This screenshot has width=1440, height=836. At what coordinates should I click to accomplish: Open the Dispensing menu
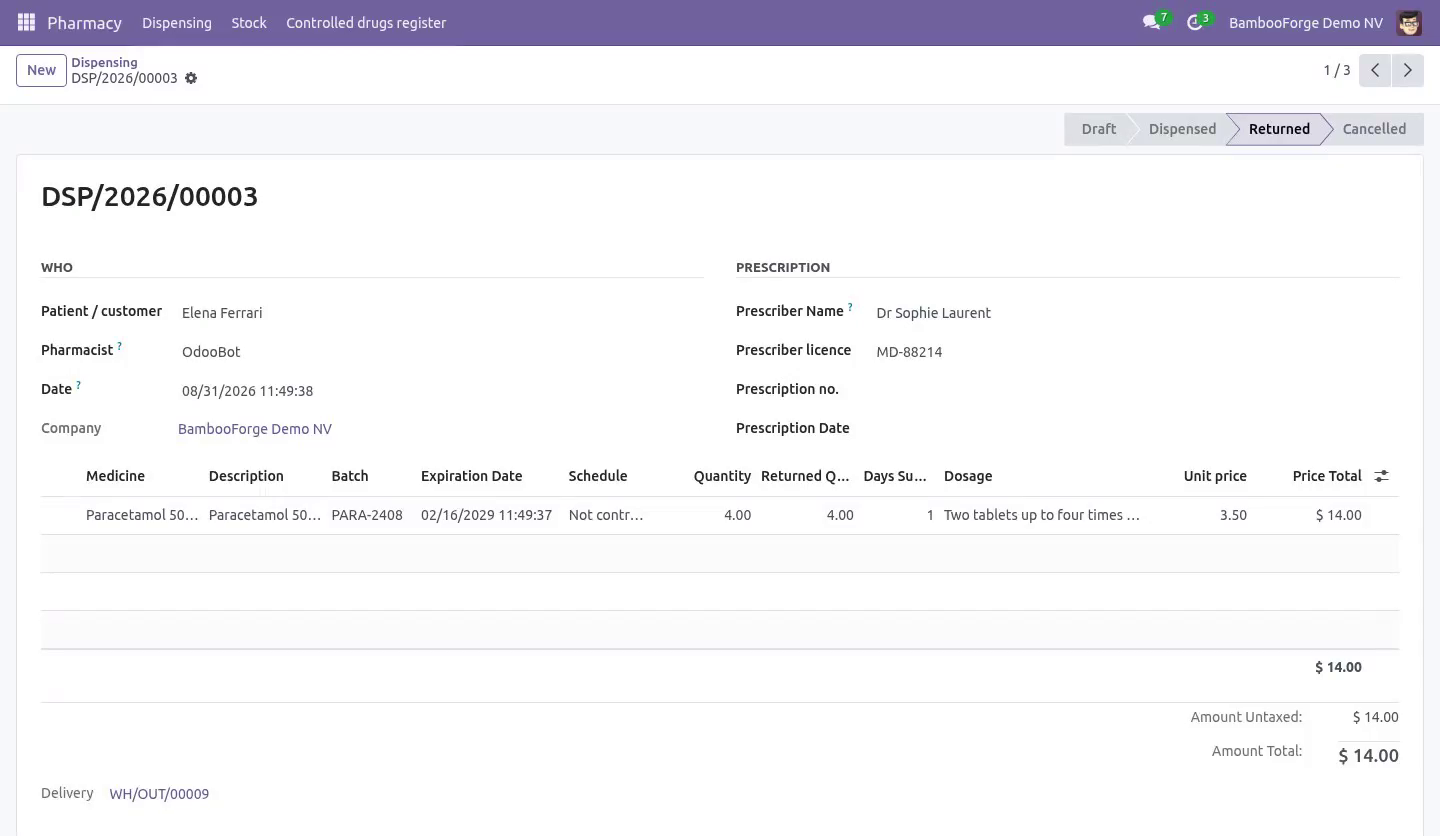point(177,22)
